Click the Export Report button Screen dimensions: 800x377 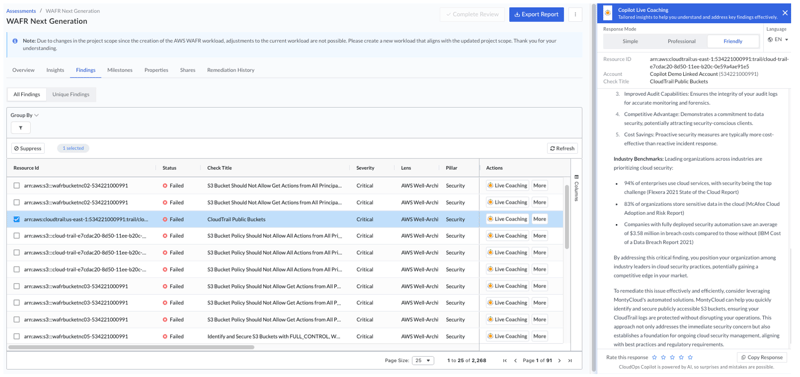click(536, 14)
